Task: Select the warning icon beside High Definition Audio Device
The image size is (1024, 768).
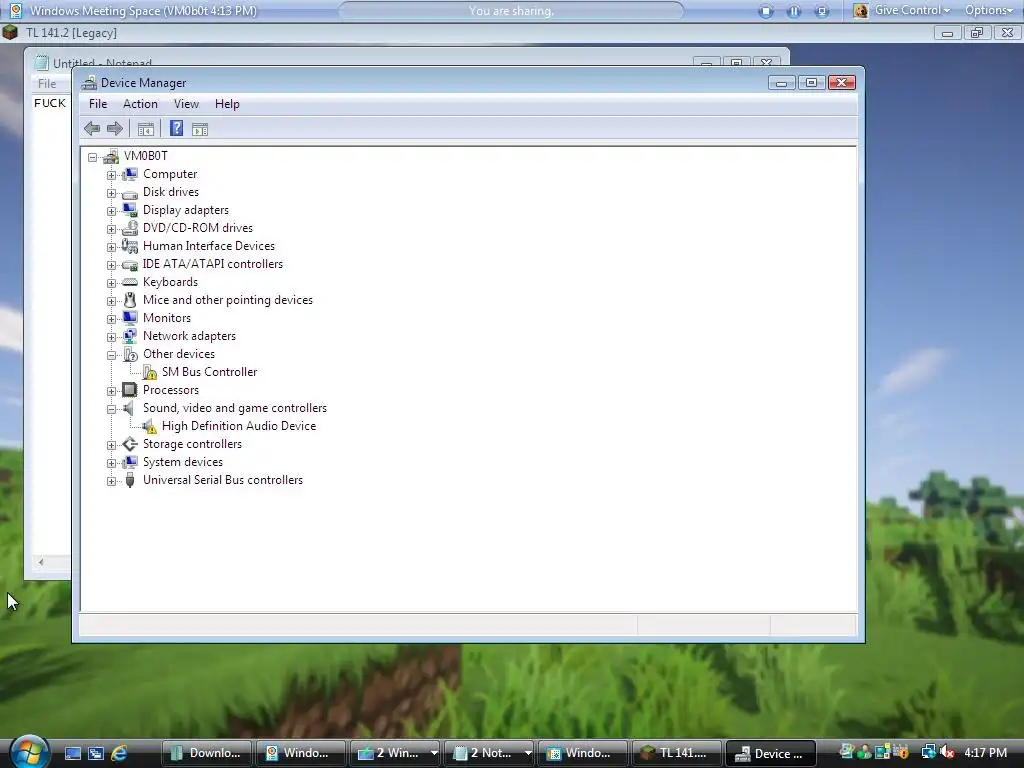Action: coord(150,426)
